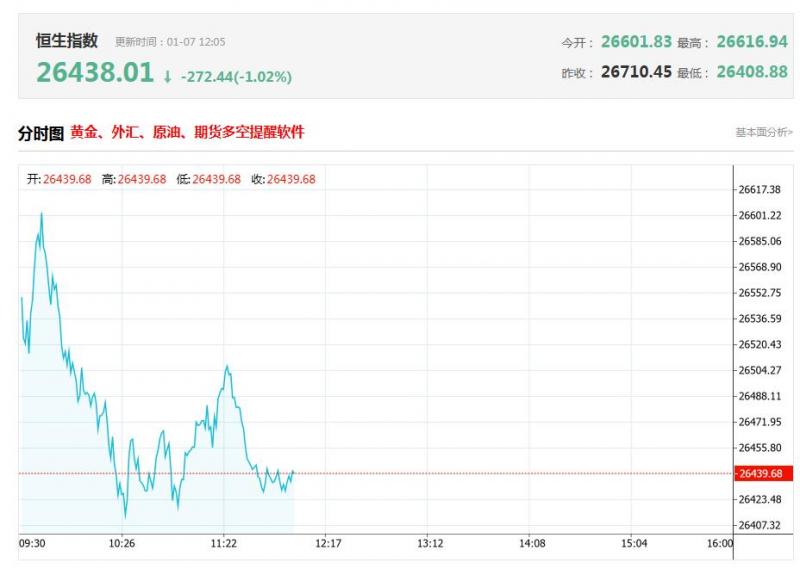The height and width of the screenshot is (575, 800).
Task: Open the 基本面分析 link
Action: coord(763,133)
